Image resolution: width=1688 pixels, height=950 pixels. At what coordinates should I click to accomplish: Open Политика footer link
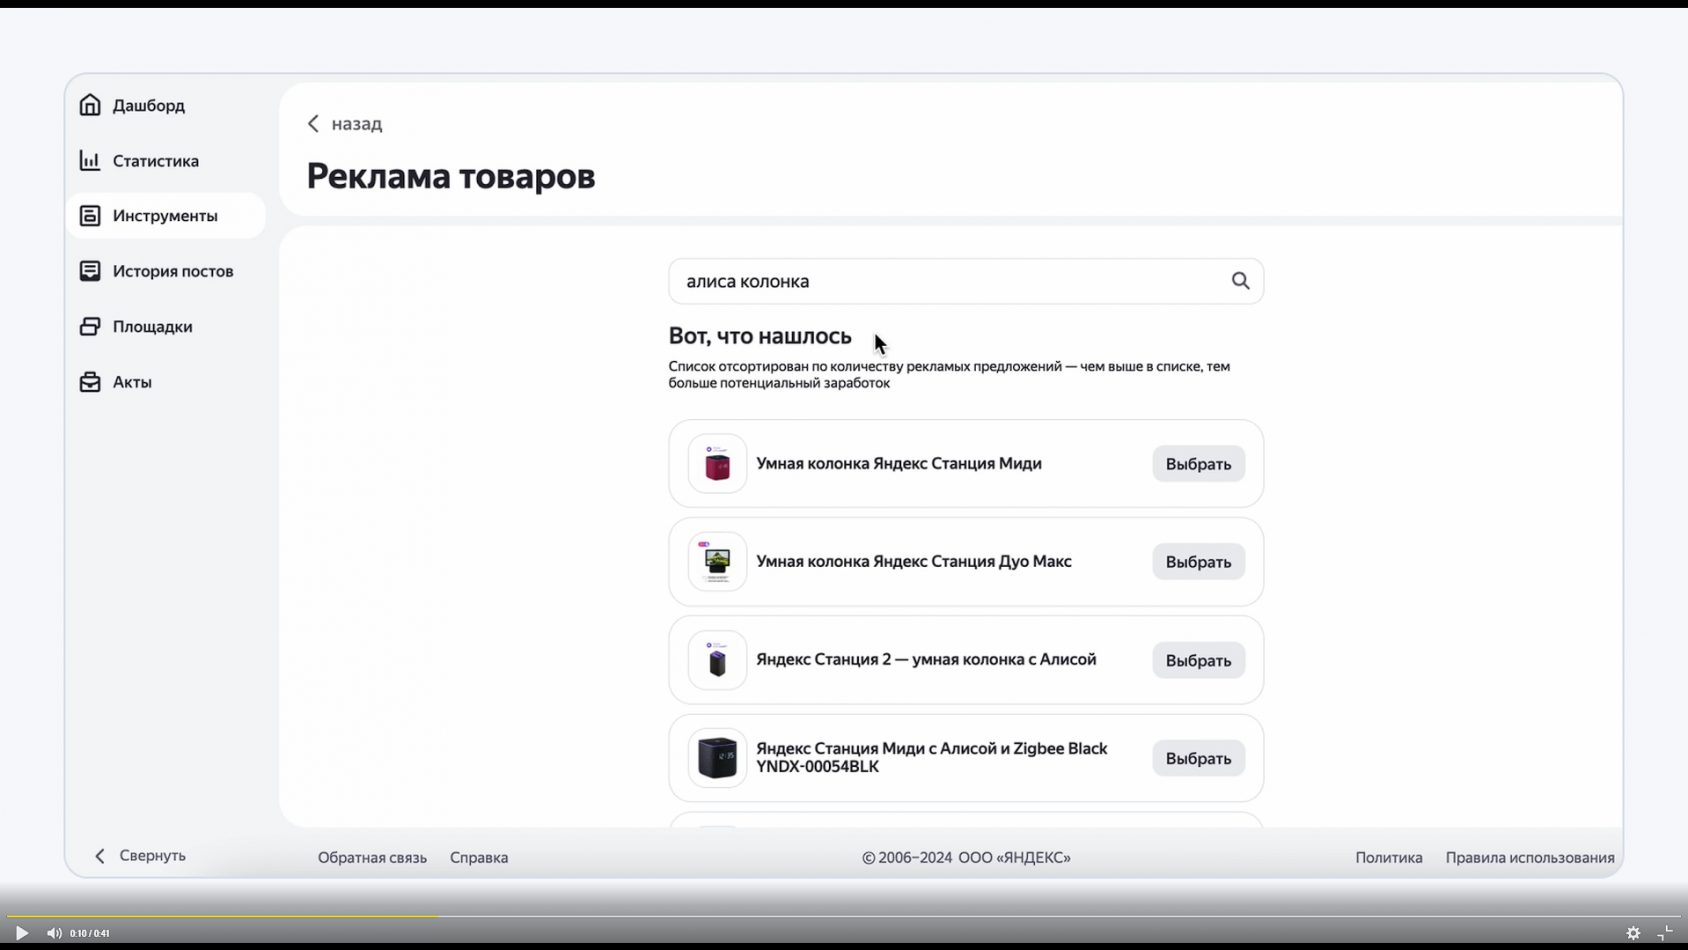click(1389, 858)
